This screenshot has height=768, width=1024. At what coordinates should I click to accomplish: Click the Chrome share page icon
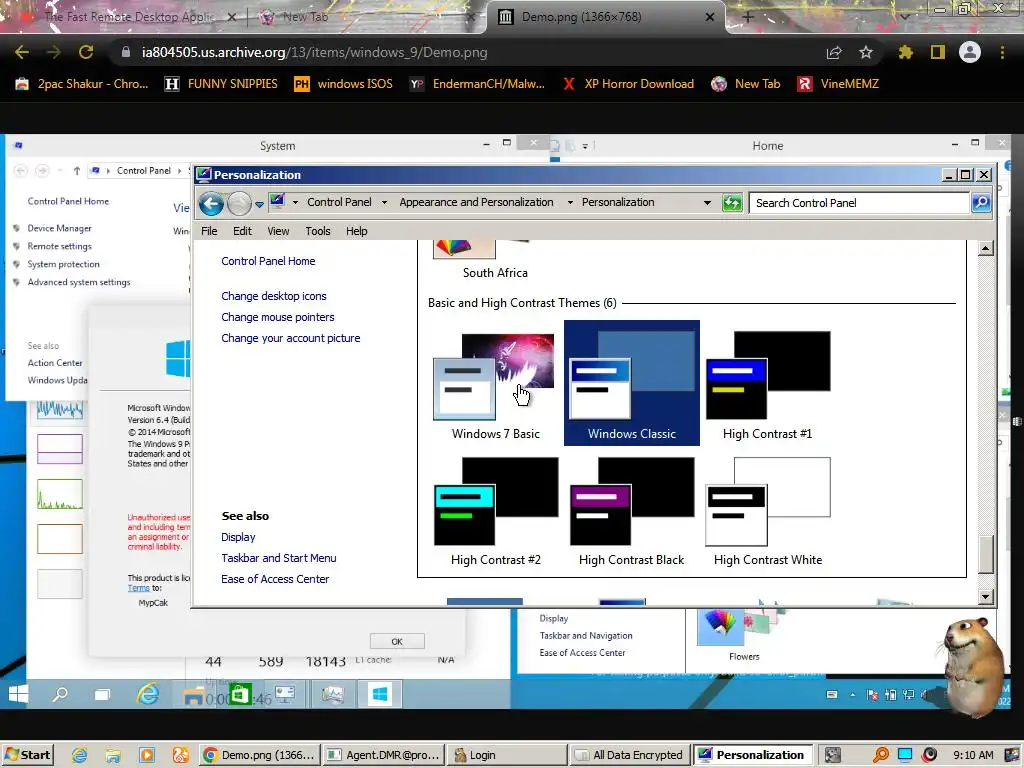[x=834, y=53]
